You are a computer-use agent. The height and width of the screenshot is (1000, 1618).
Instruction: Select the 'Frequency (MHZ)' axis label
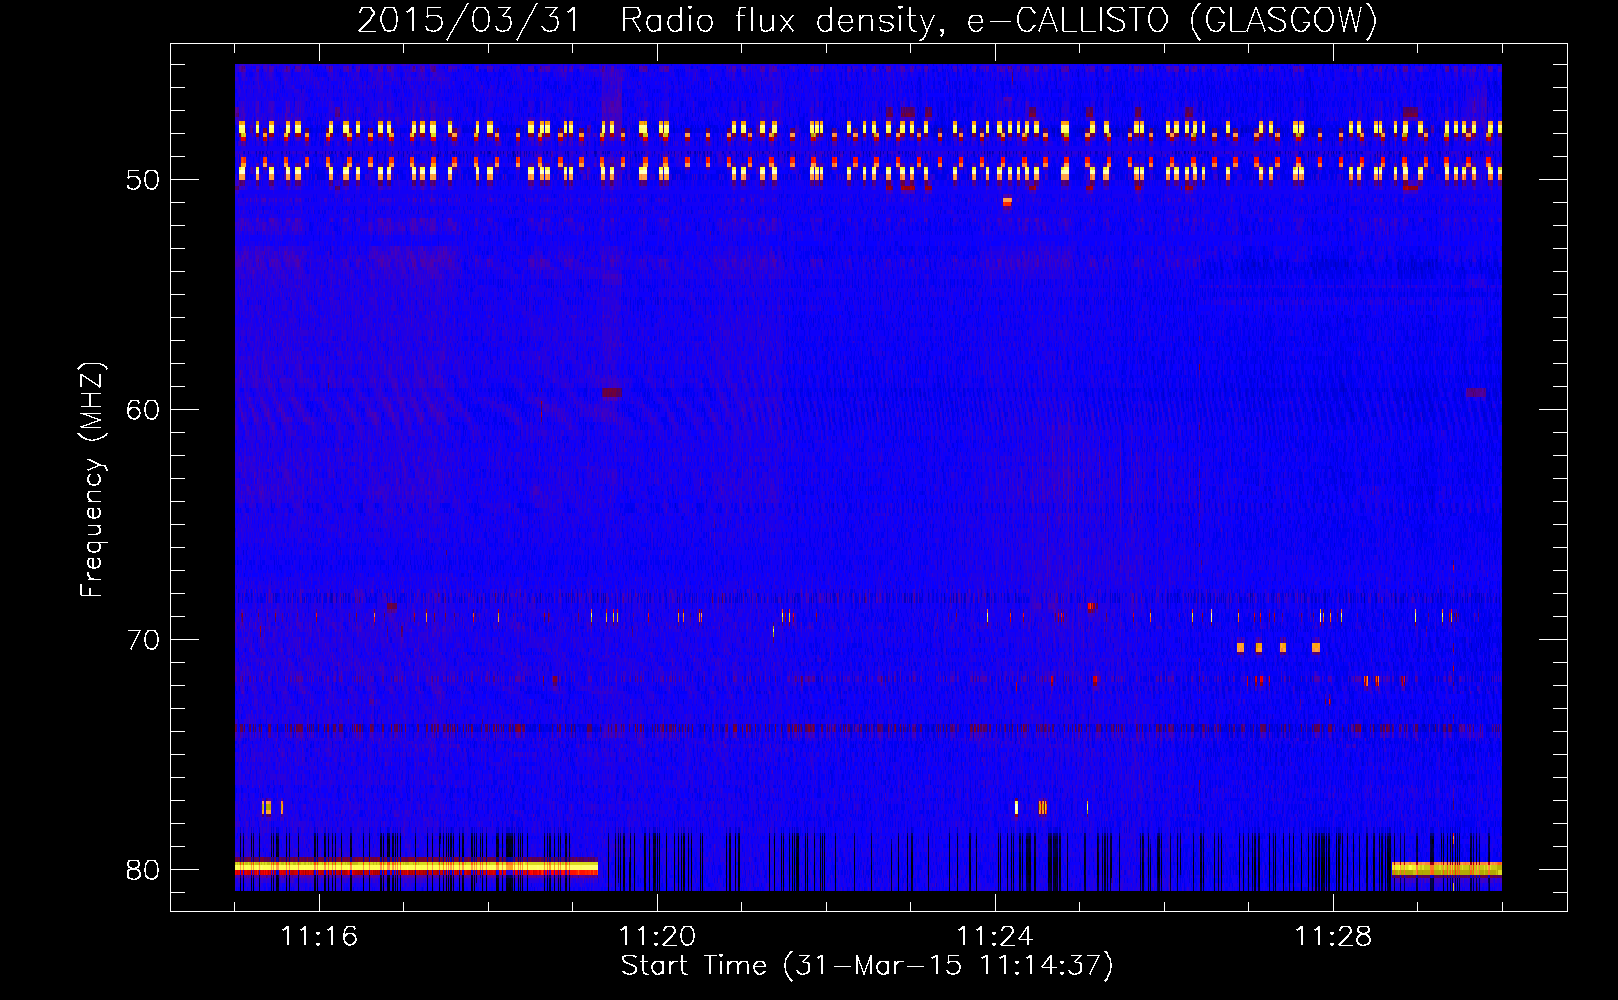point(92,480)
